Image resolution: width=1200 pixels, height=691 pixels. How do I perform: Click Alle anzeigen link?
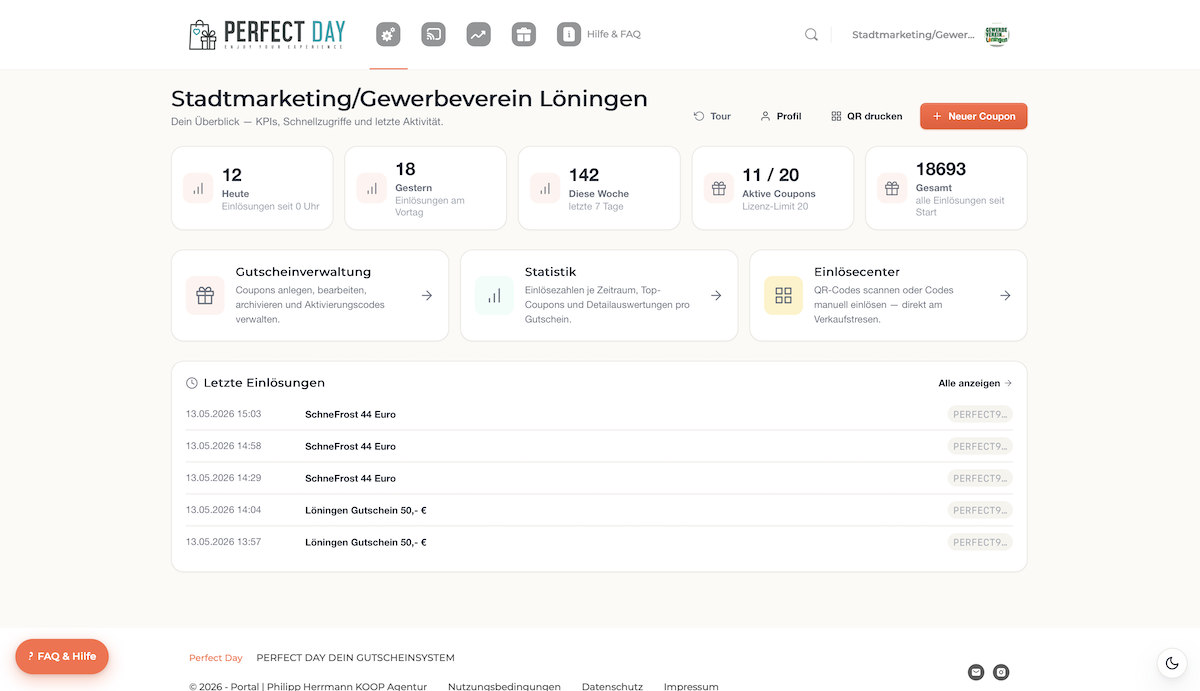coord(975,383)
